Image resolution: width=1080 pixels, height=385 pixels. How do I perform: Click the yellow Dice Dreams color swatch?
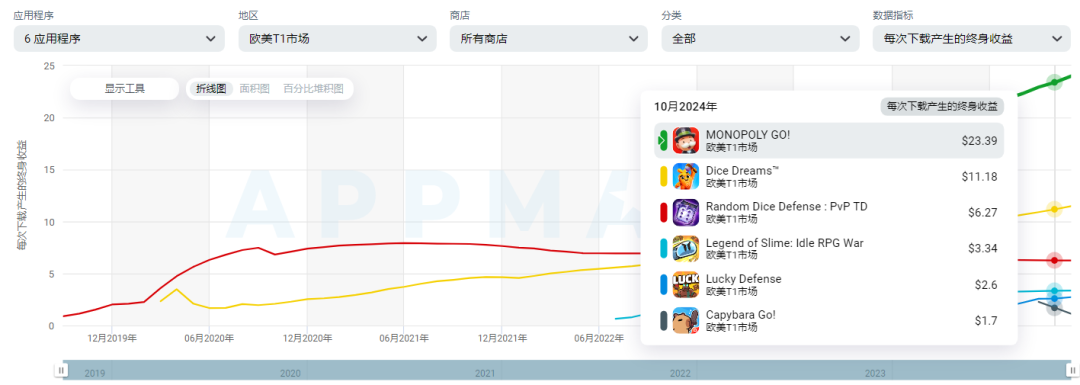pos(663,176)
